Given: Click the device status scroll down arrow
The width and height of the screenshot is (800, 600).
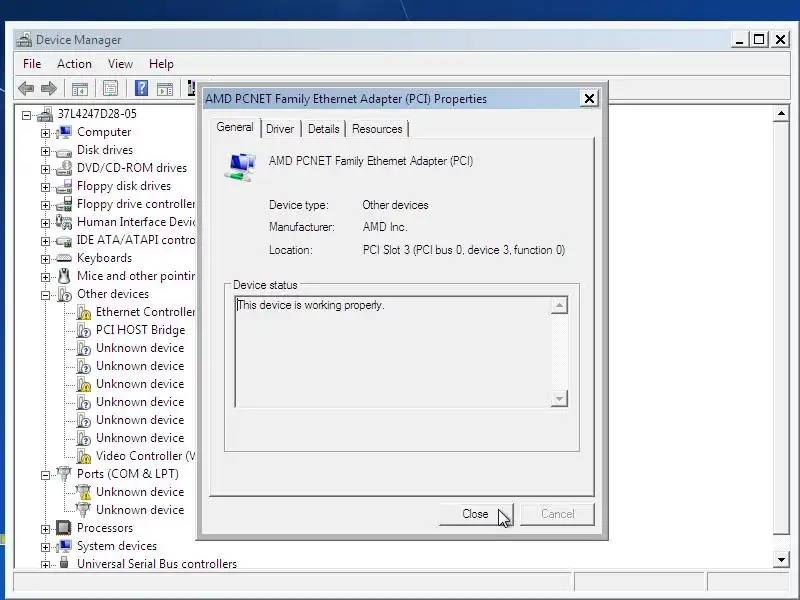Looking at the screenshot, I should [559, 398].
